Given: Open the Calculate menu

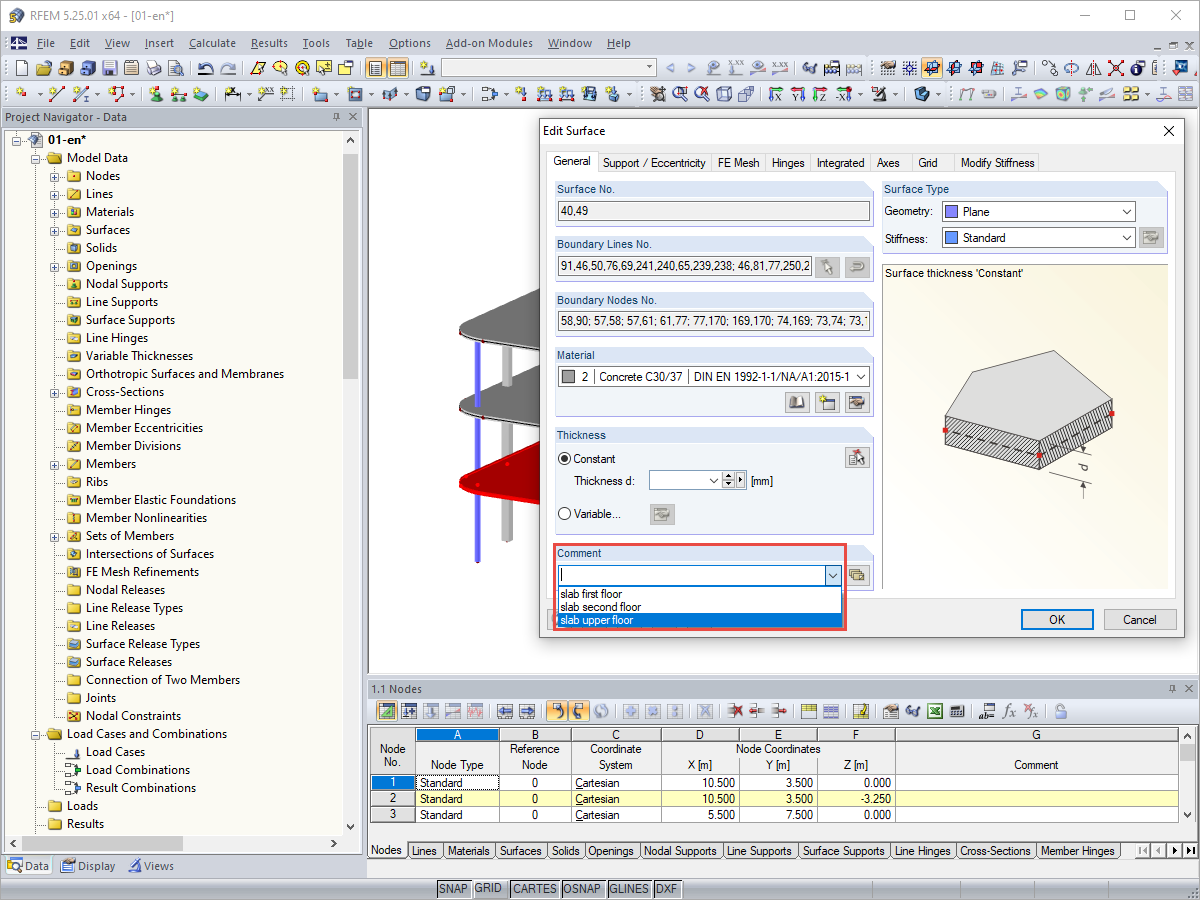Looking at the screenshot, I should tap(212, 43).
